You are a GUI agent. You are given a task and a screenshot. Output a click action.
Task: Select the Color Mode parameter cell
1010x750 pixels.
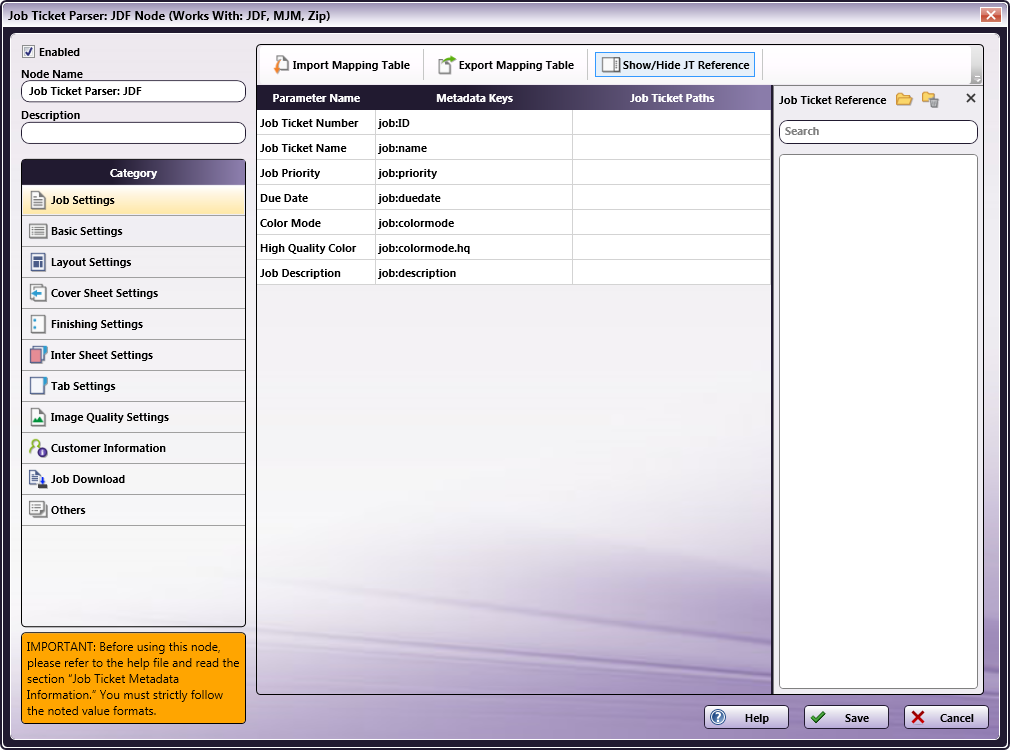point(316,223)
